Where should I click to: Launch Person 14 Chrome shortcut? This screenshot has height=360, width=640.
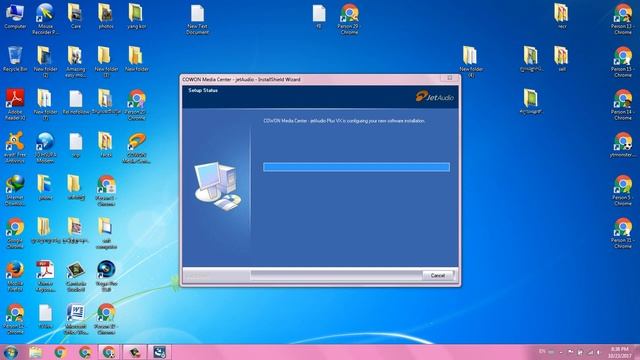[622, 104]
